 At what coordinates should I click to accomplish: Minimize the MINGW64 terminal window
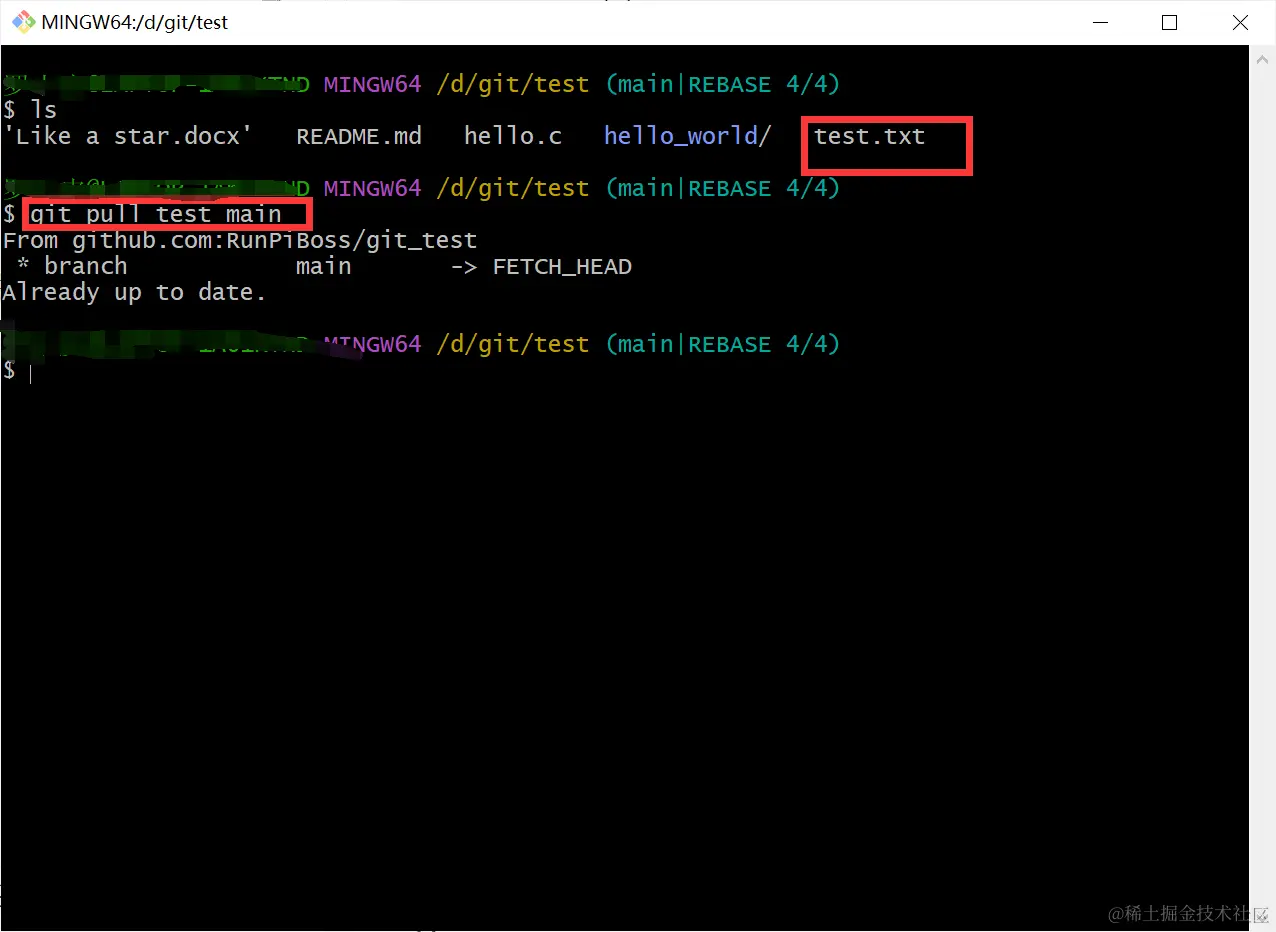coord(1099,22)
